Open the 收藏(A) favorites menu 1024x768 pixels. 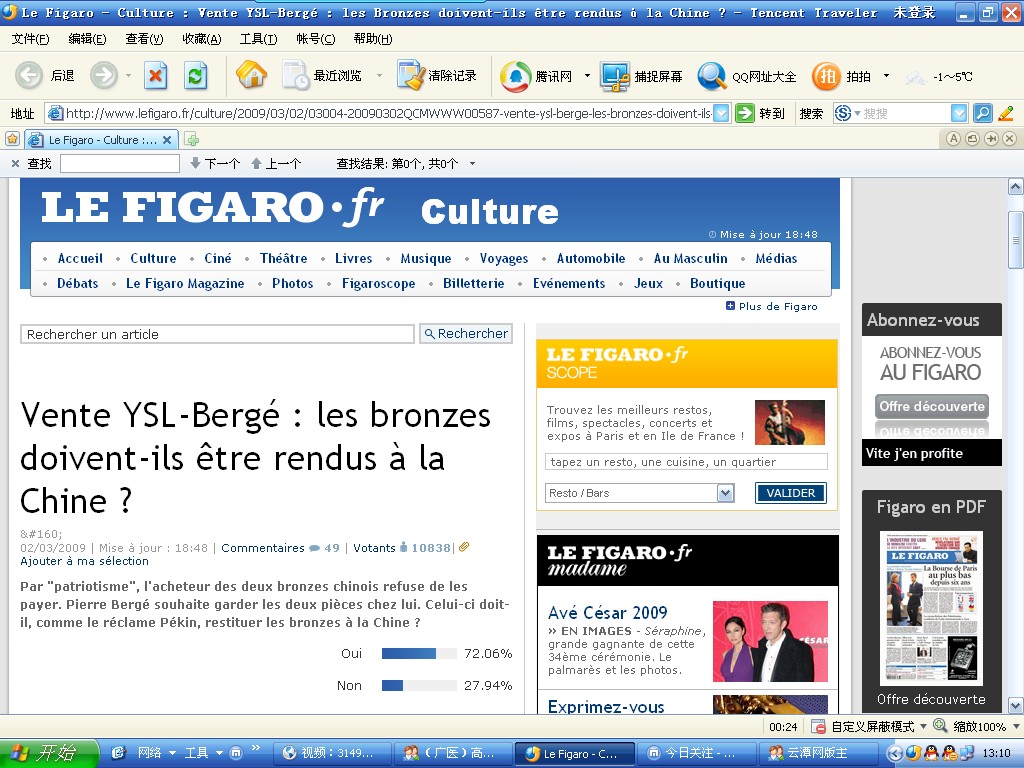click(201, 38)
